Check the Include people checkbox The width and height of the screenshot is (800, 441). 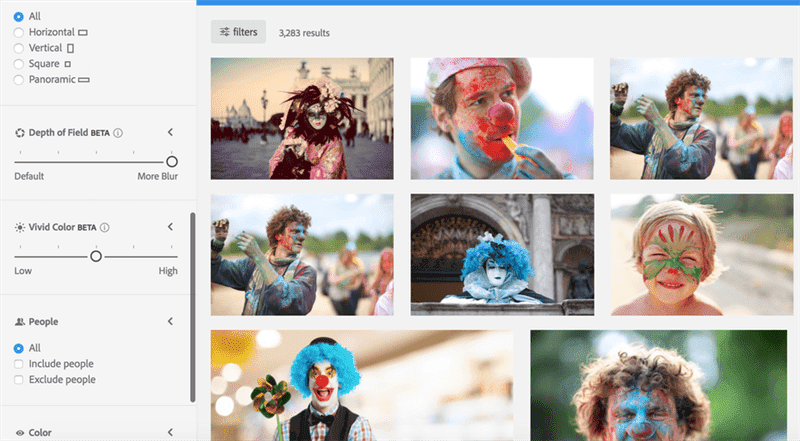pyautogui.click(x=19, y=364)
